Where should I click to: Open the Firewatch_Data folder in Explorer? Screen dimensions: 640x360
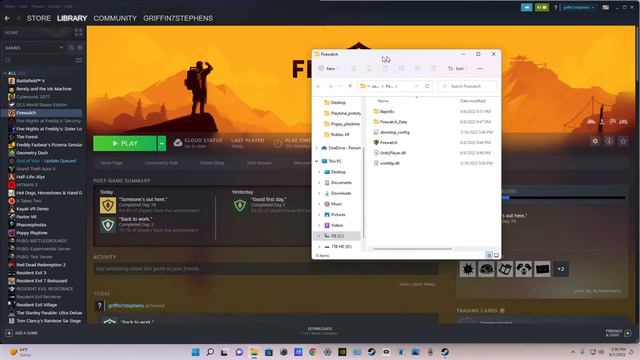pos(393,122)
